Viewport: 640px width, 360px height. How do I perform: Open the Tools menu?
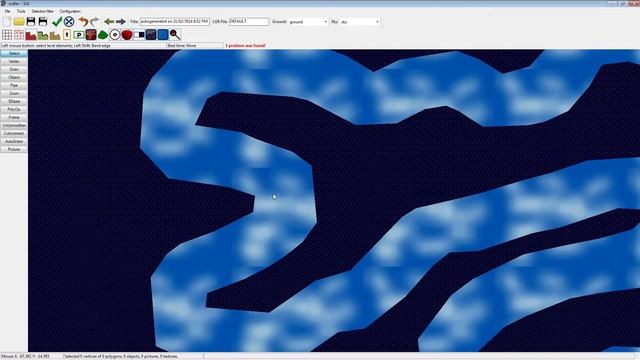pyautogui.click(x=21, y=11)
